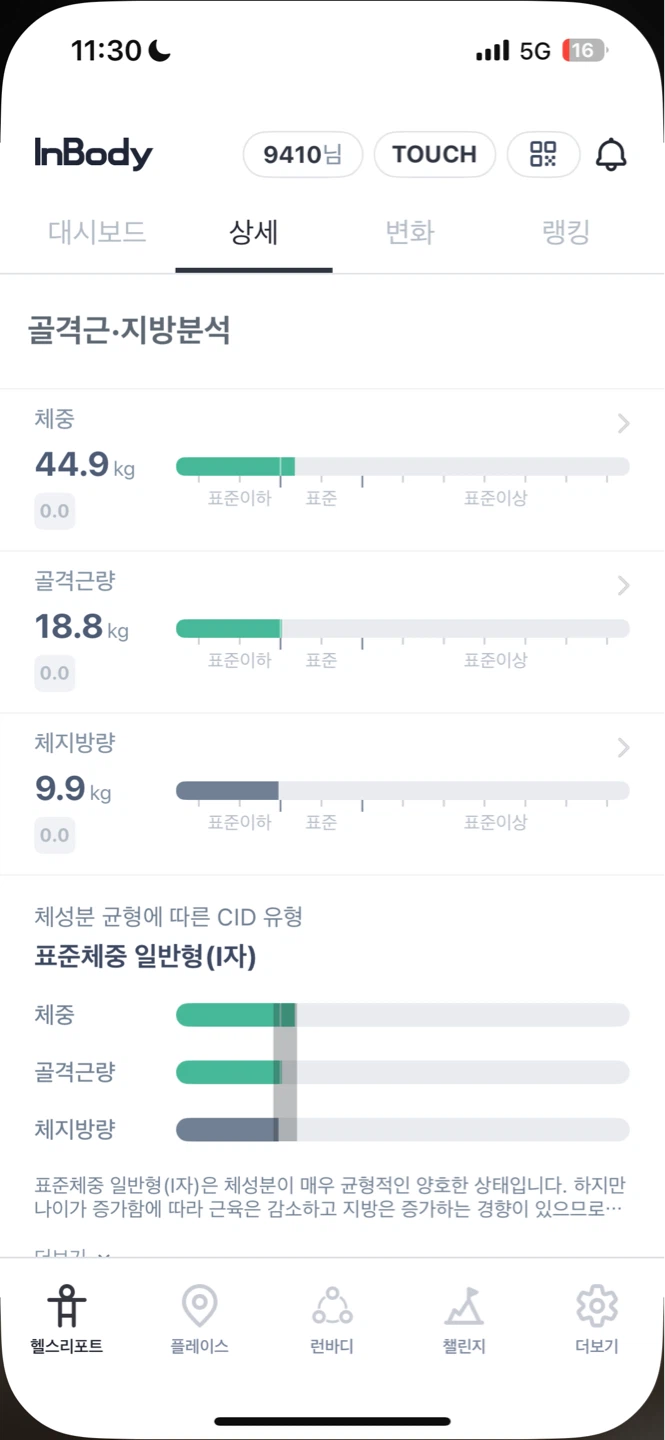Go to 플레이스 location pin icon
The width and height of the screenshot is (665, 1440).
tap(199, 1306)
